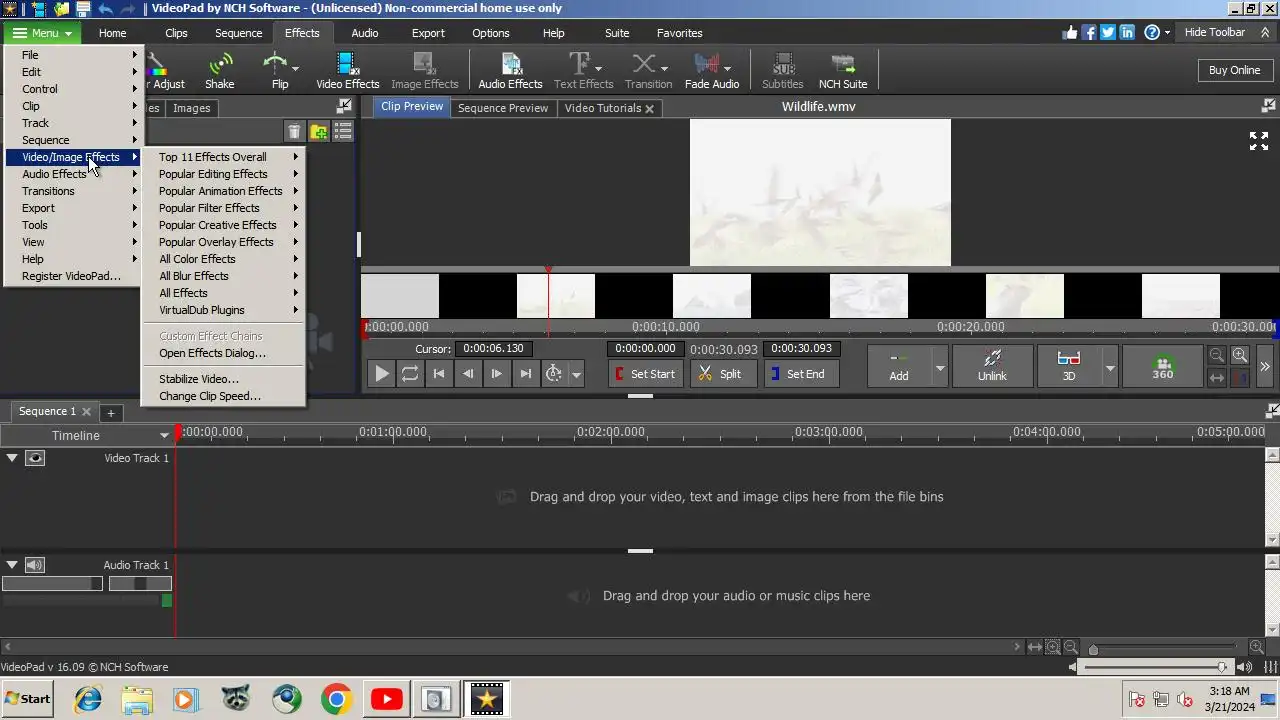The image size is (1280, 720).
Task: Choose Open Effects Dialog from the menu
Action: 223,353
